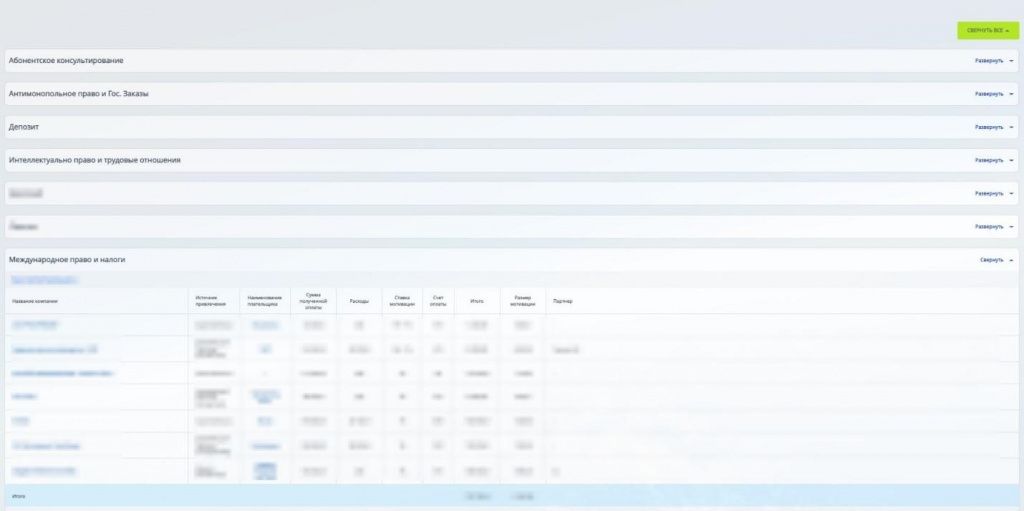This screenshot has height=511, width=1024.
Task: Click the chevron arrow on Антимонопольное право row
Action: coord(1011,94)
